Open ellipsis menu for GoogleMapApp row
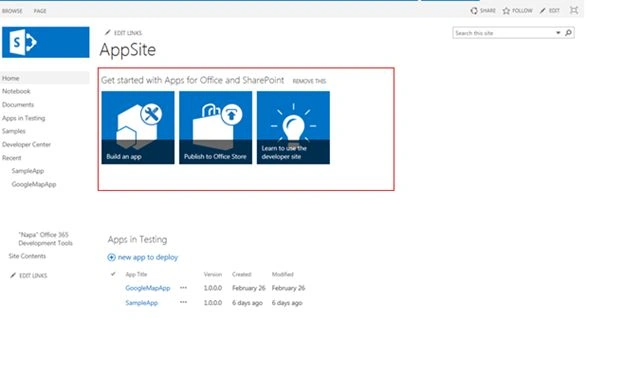 pyautogui.click(x=183, y=287)
